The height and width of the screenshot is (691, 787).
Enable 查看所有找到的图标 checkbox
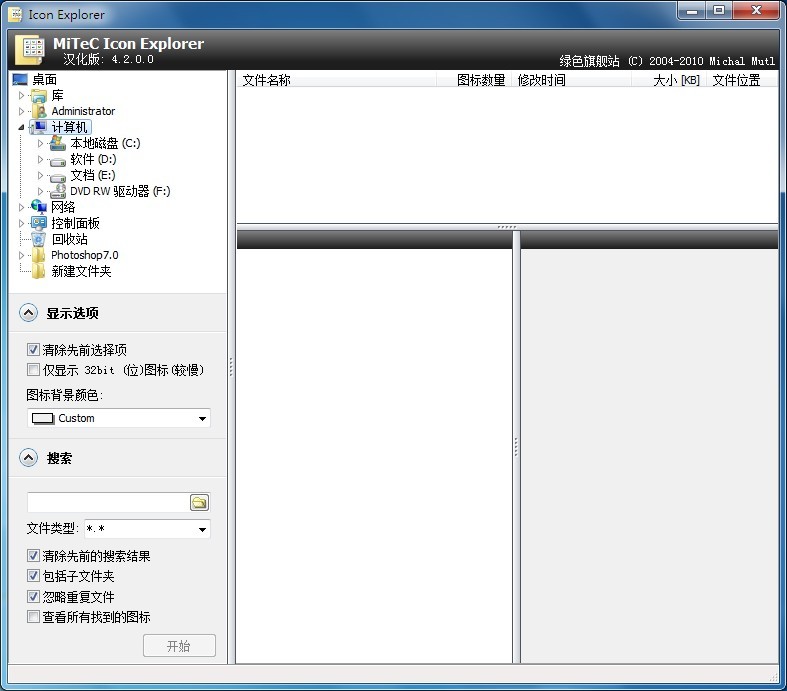click(34, 617)
